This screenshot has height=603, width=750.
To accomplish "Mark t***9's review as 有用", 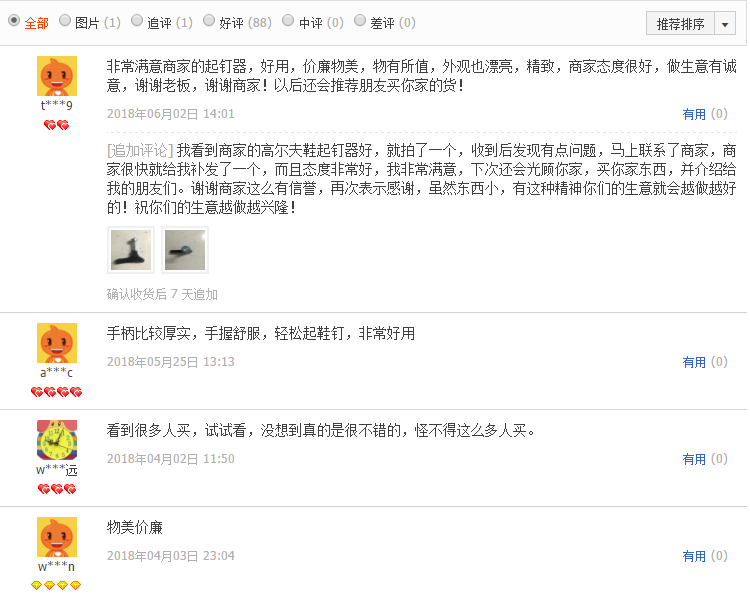I will click(694, 114).
